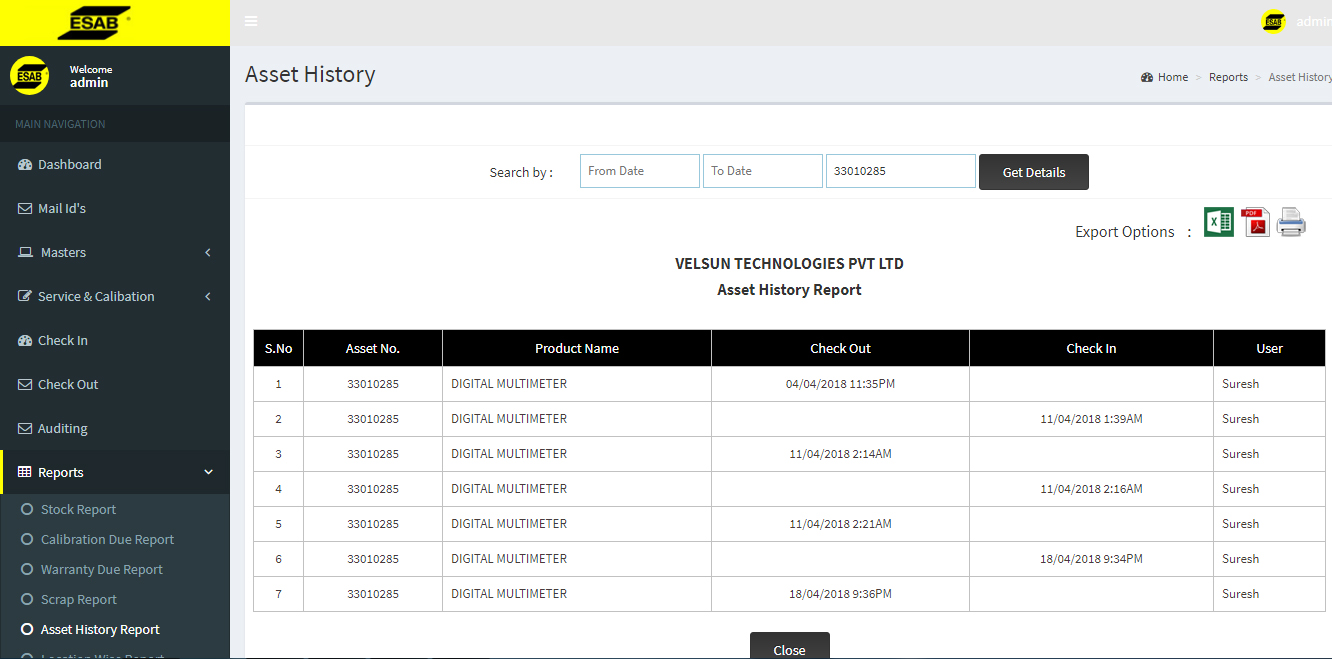
Task: Export report to Excel icon
Action: pos(1218,222)
